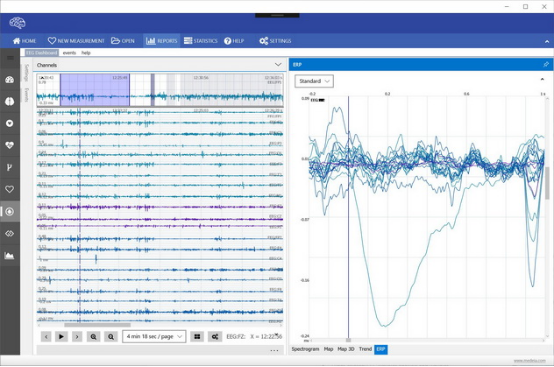Zoom in on the EEG traces
Image resolution: width=554 pixels, height=367 pixels.
[x=94, y=337]
